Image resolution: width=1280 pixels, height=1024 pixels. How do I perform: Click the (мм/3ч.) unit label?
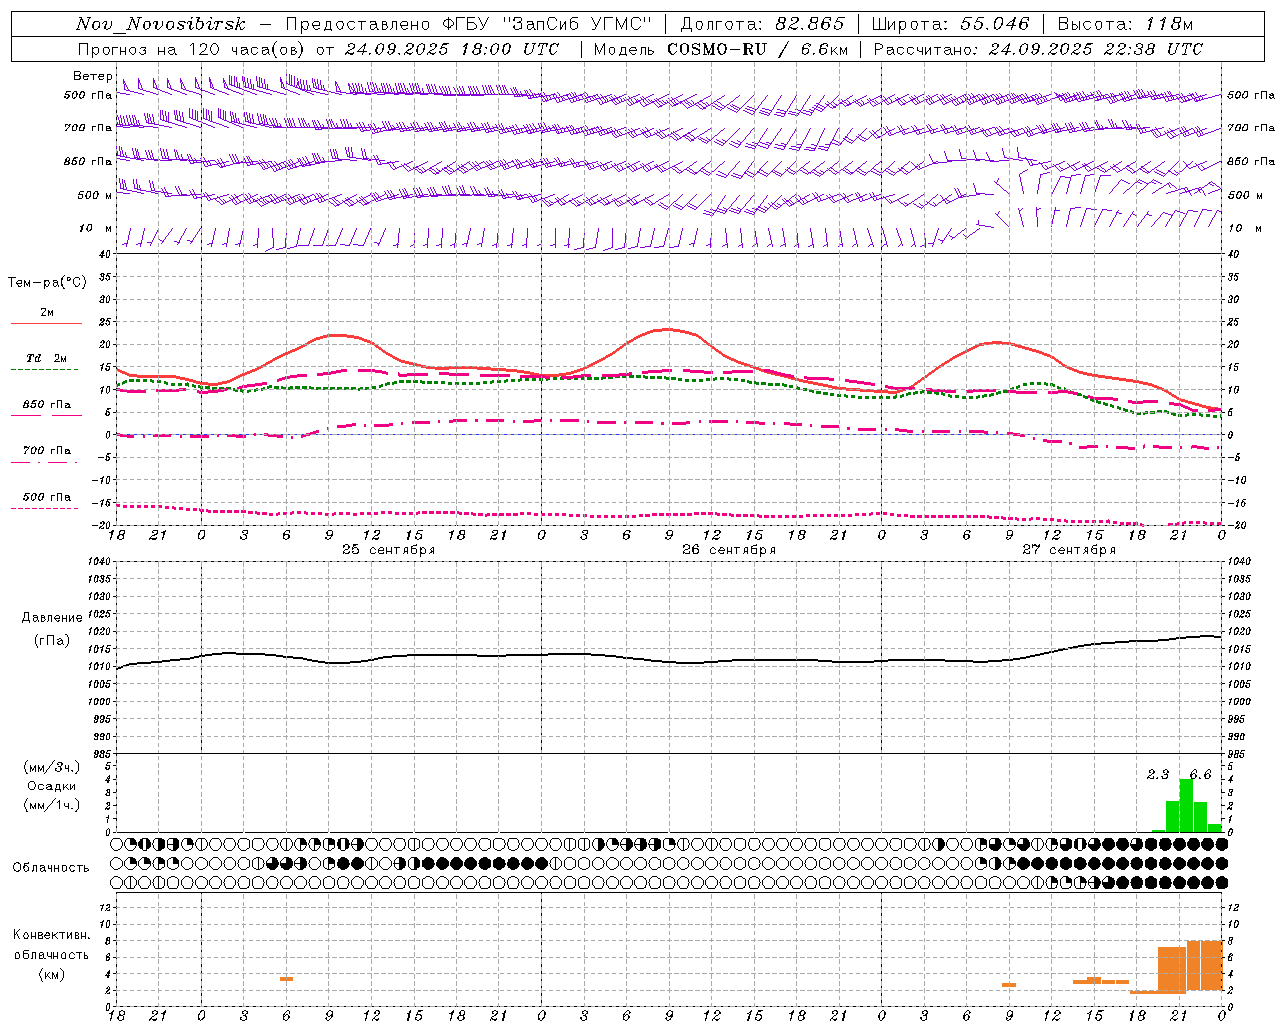click(x=51, y=767)
